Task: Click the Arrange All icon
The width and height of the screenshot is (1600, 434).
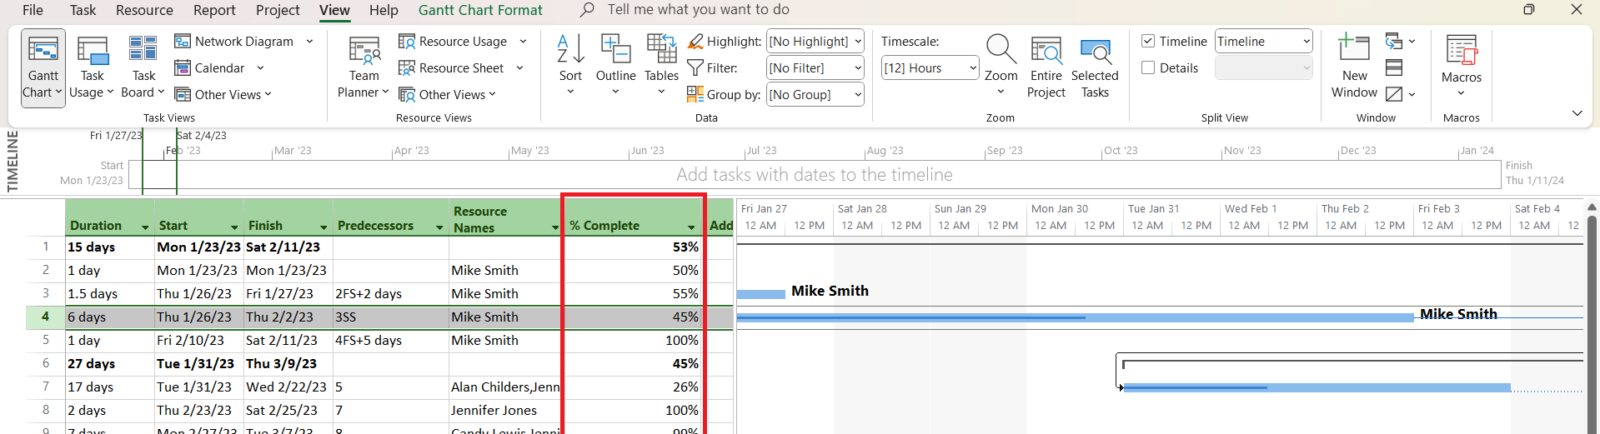Action: click(1394, 68)
